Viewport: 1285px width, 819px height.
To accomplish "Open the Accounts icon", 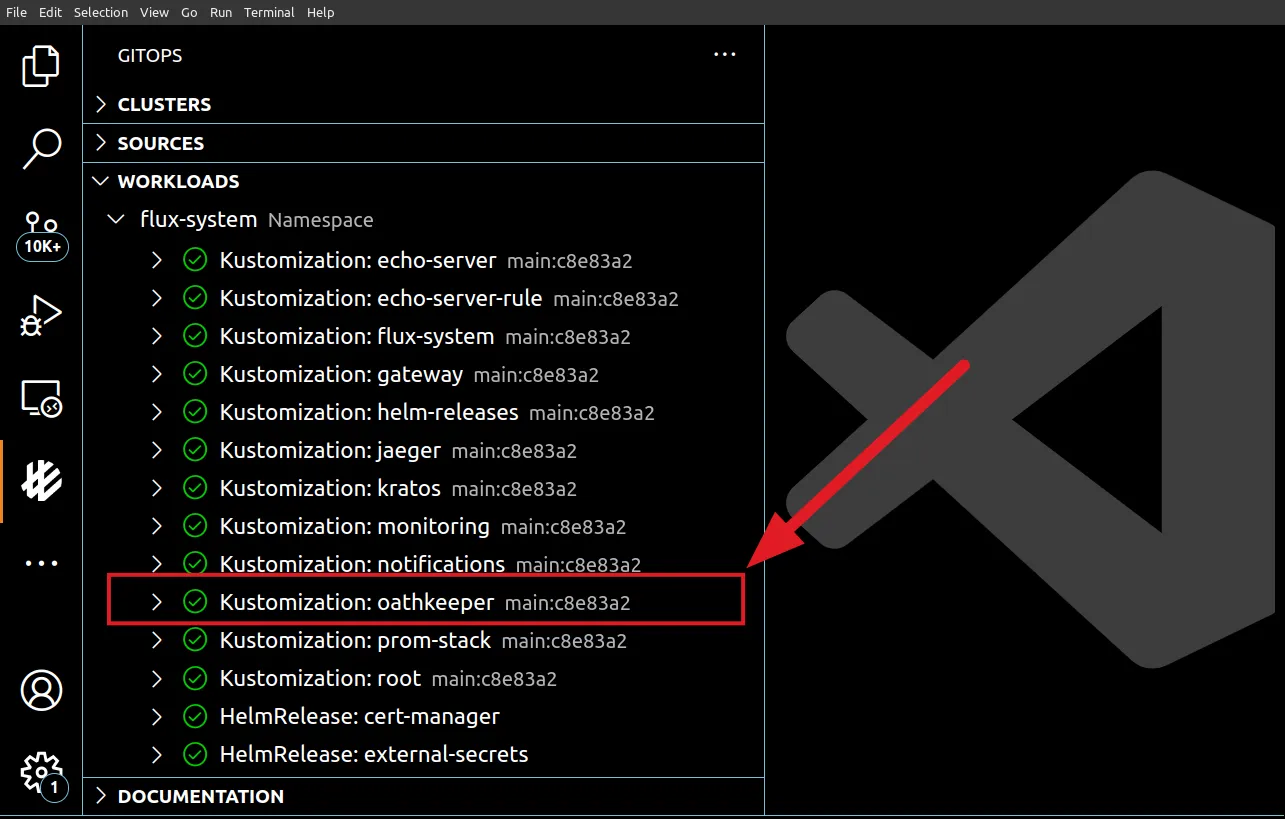I will [41, 690].
